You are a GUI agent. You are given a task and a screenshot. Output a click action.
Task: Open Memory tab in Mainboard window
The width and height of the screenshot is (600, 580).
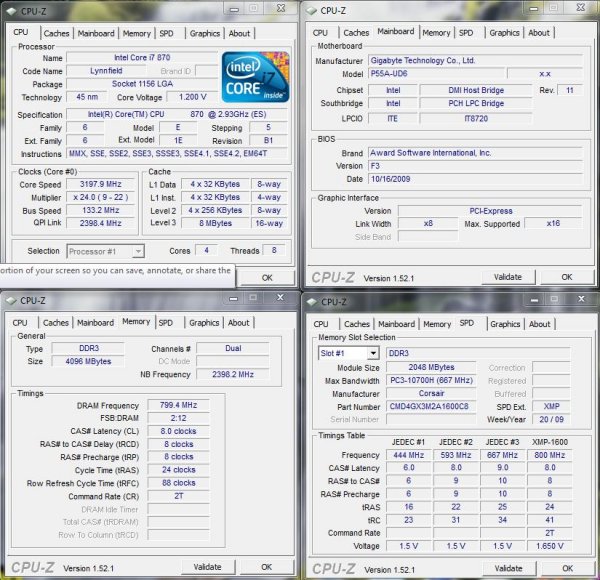tap(436, 33)
